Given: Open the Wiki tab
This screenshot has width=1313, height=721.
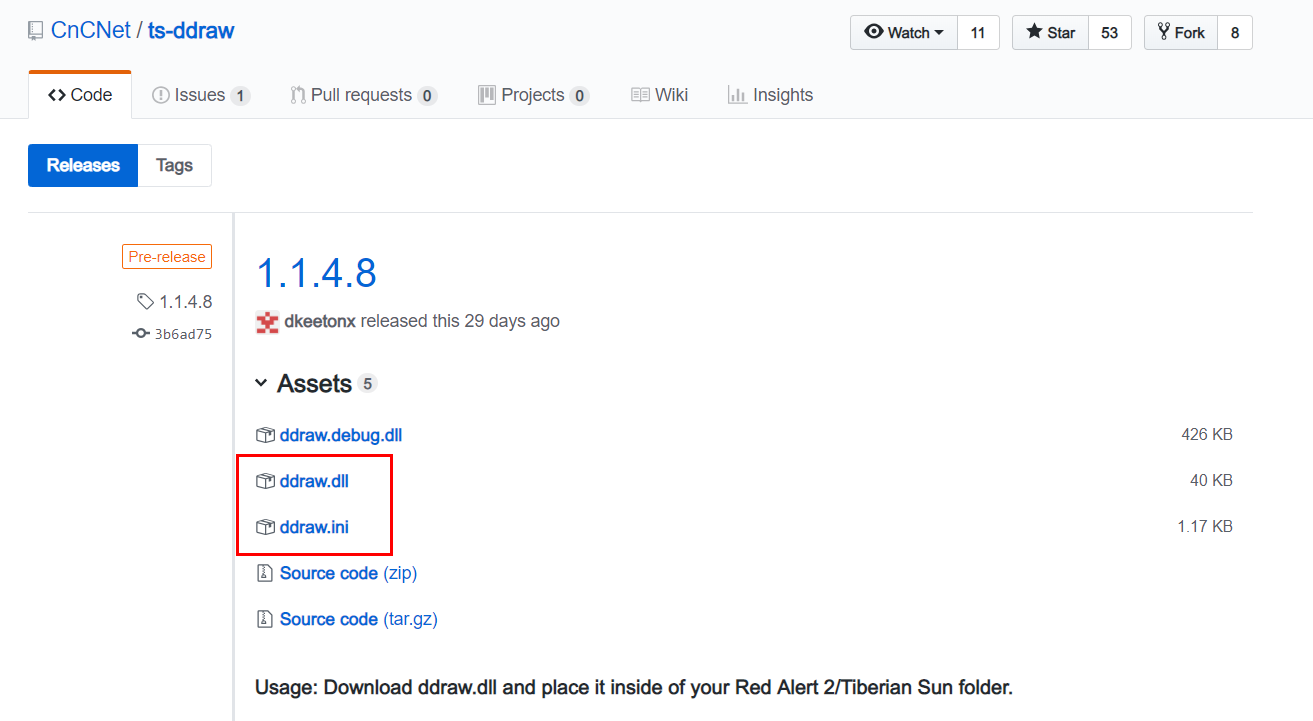Looking at the screenshot, I should [x=660, y=95].
